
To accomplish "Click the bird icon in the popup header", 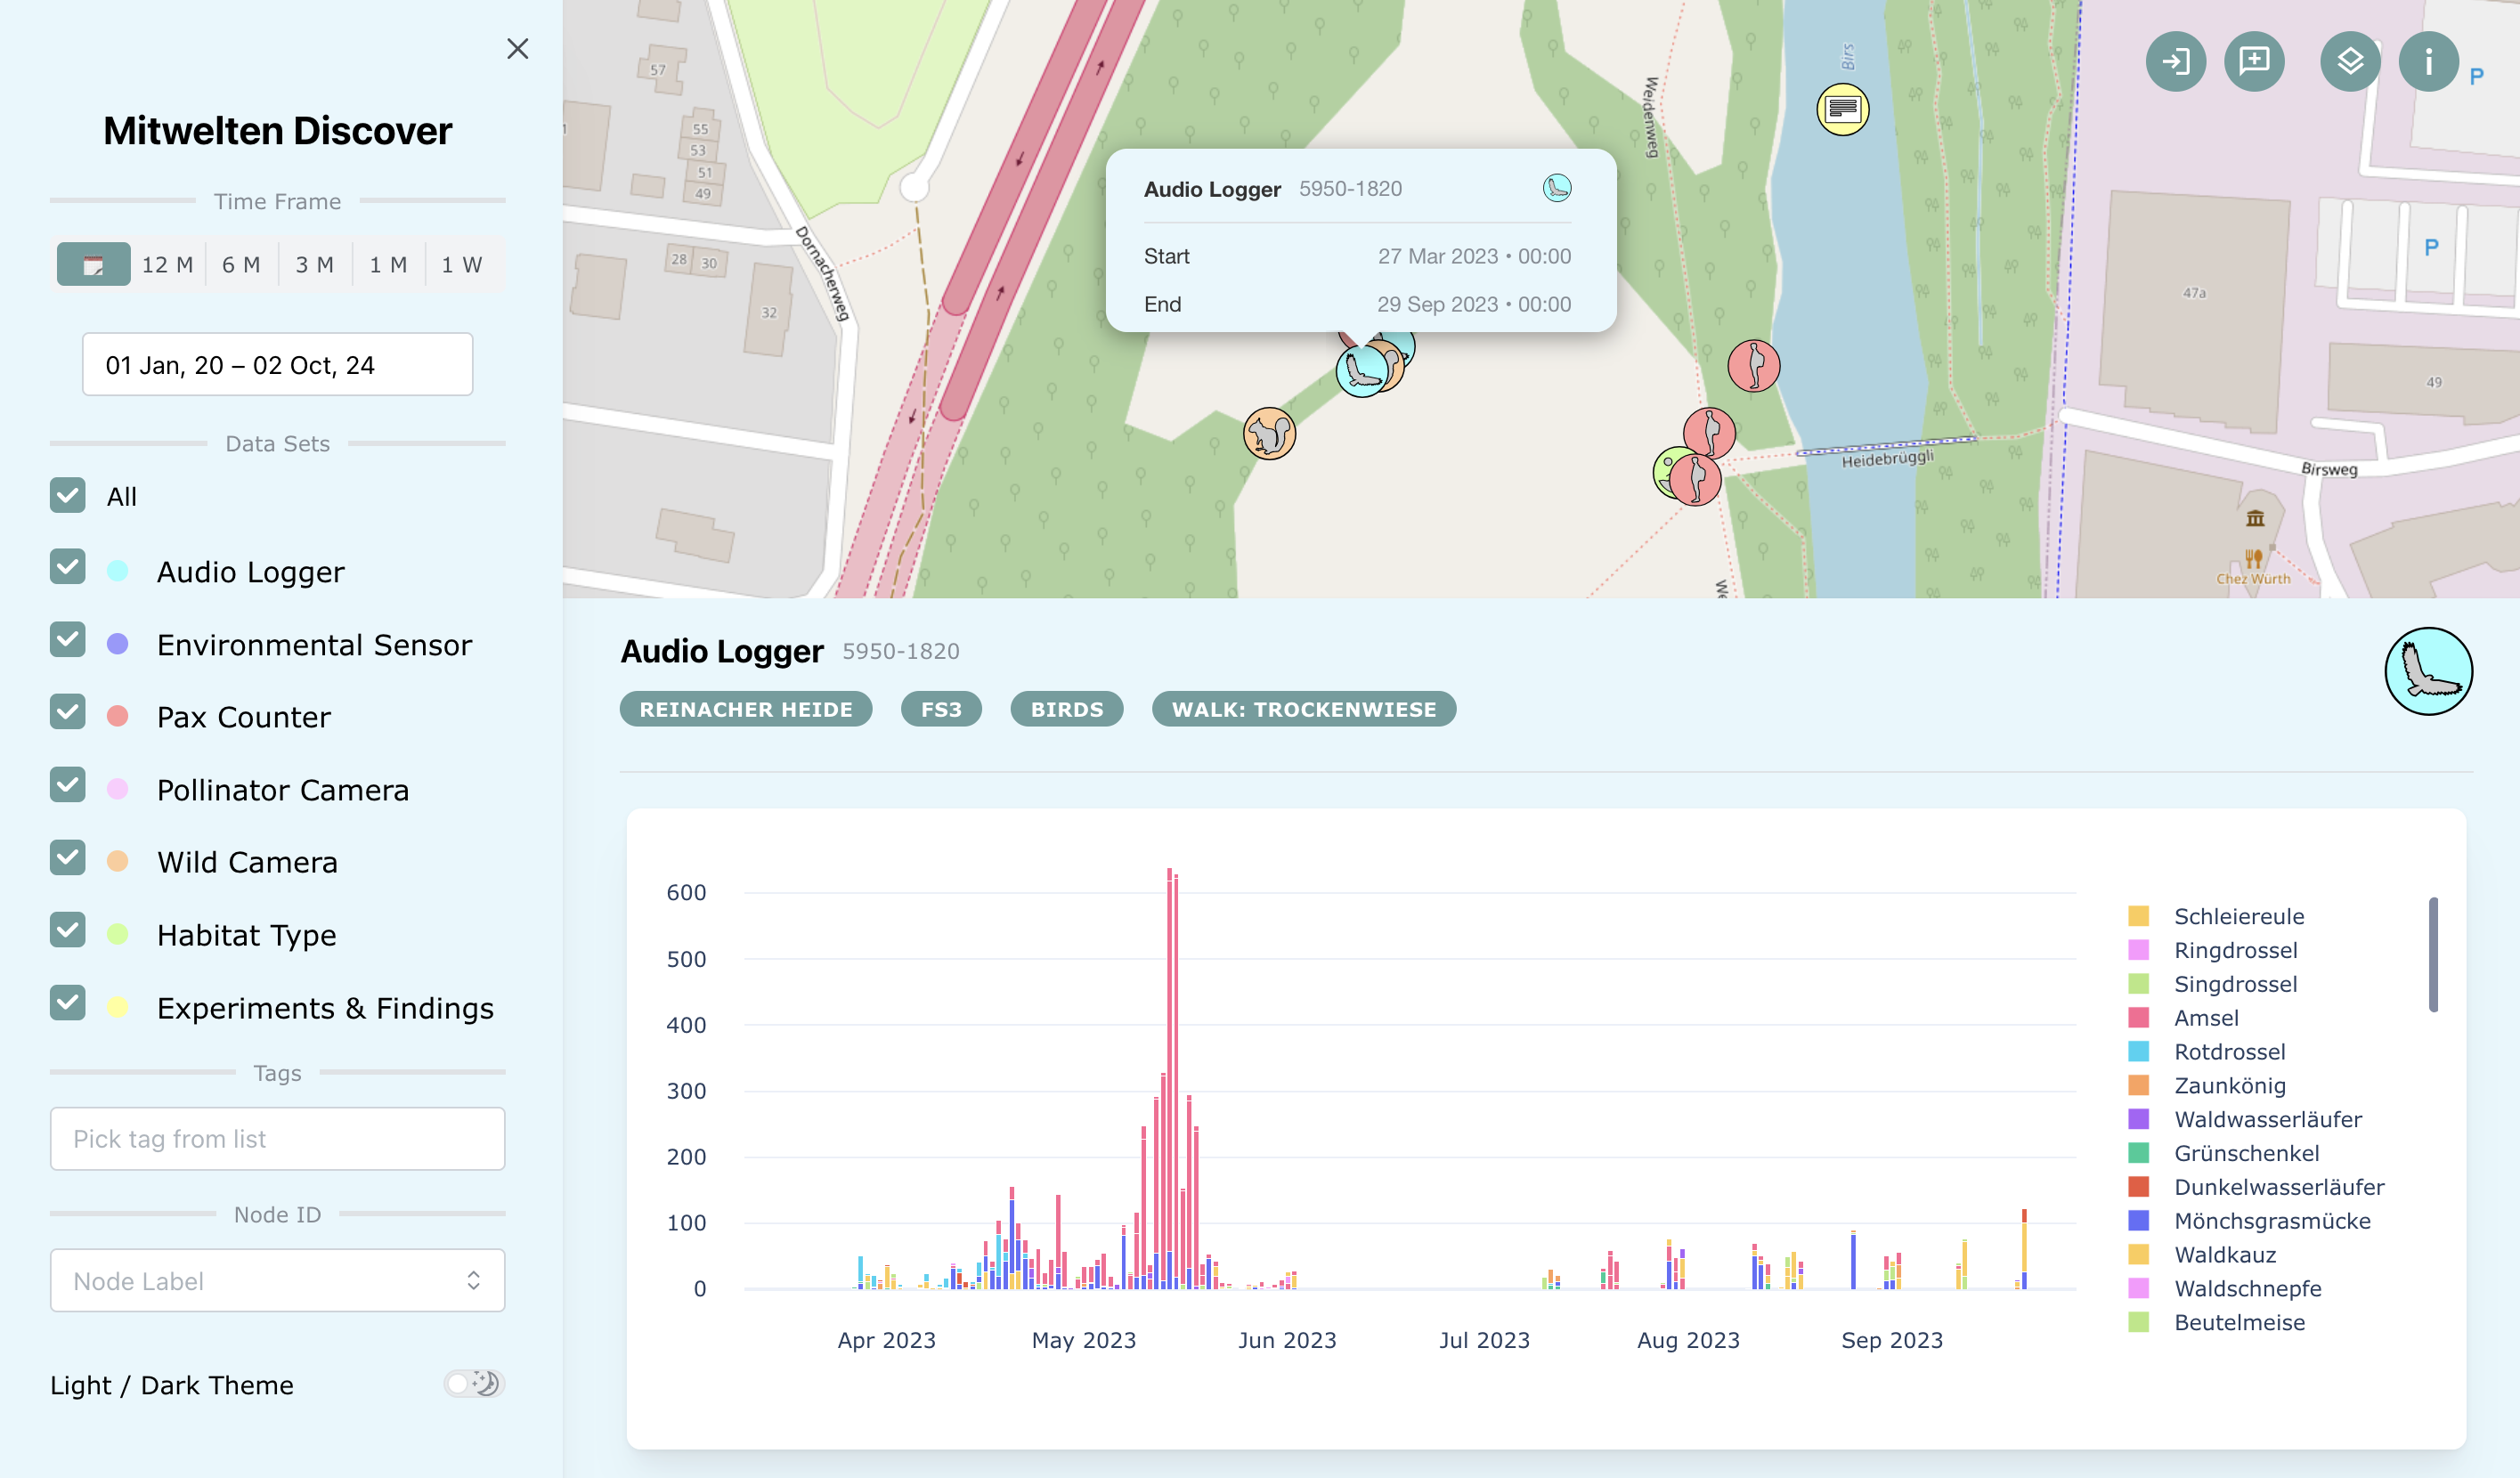I will pos(1557,188).
